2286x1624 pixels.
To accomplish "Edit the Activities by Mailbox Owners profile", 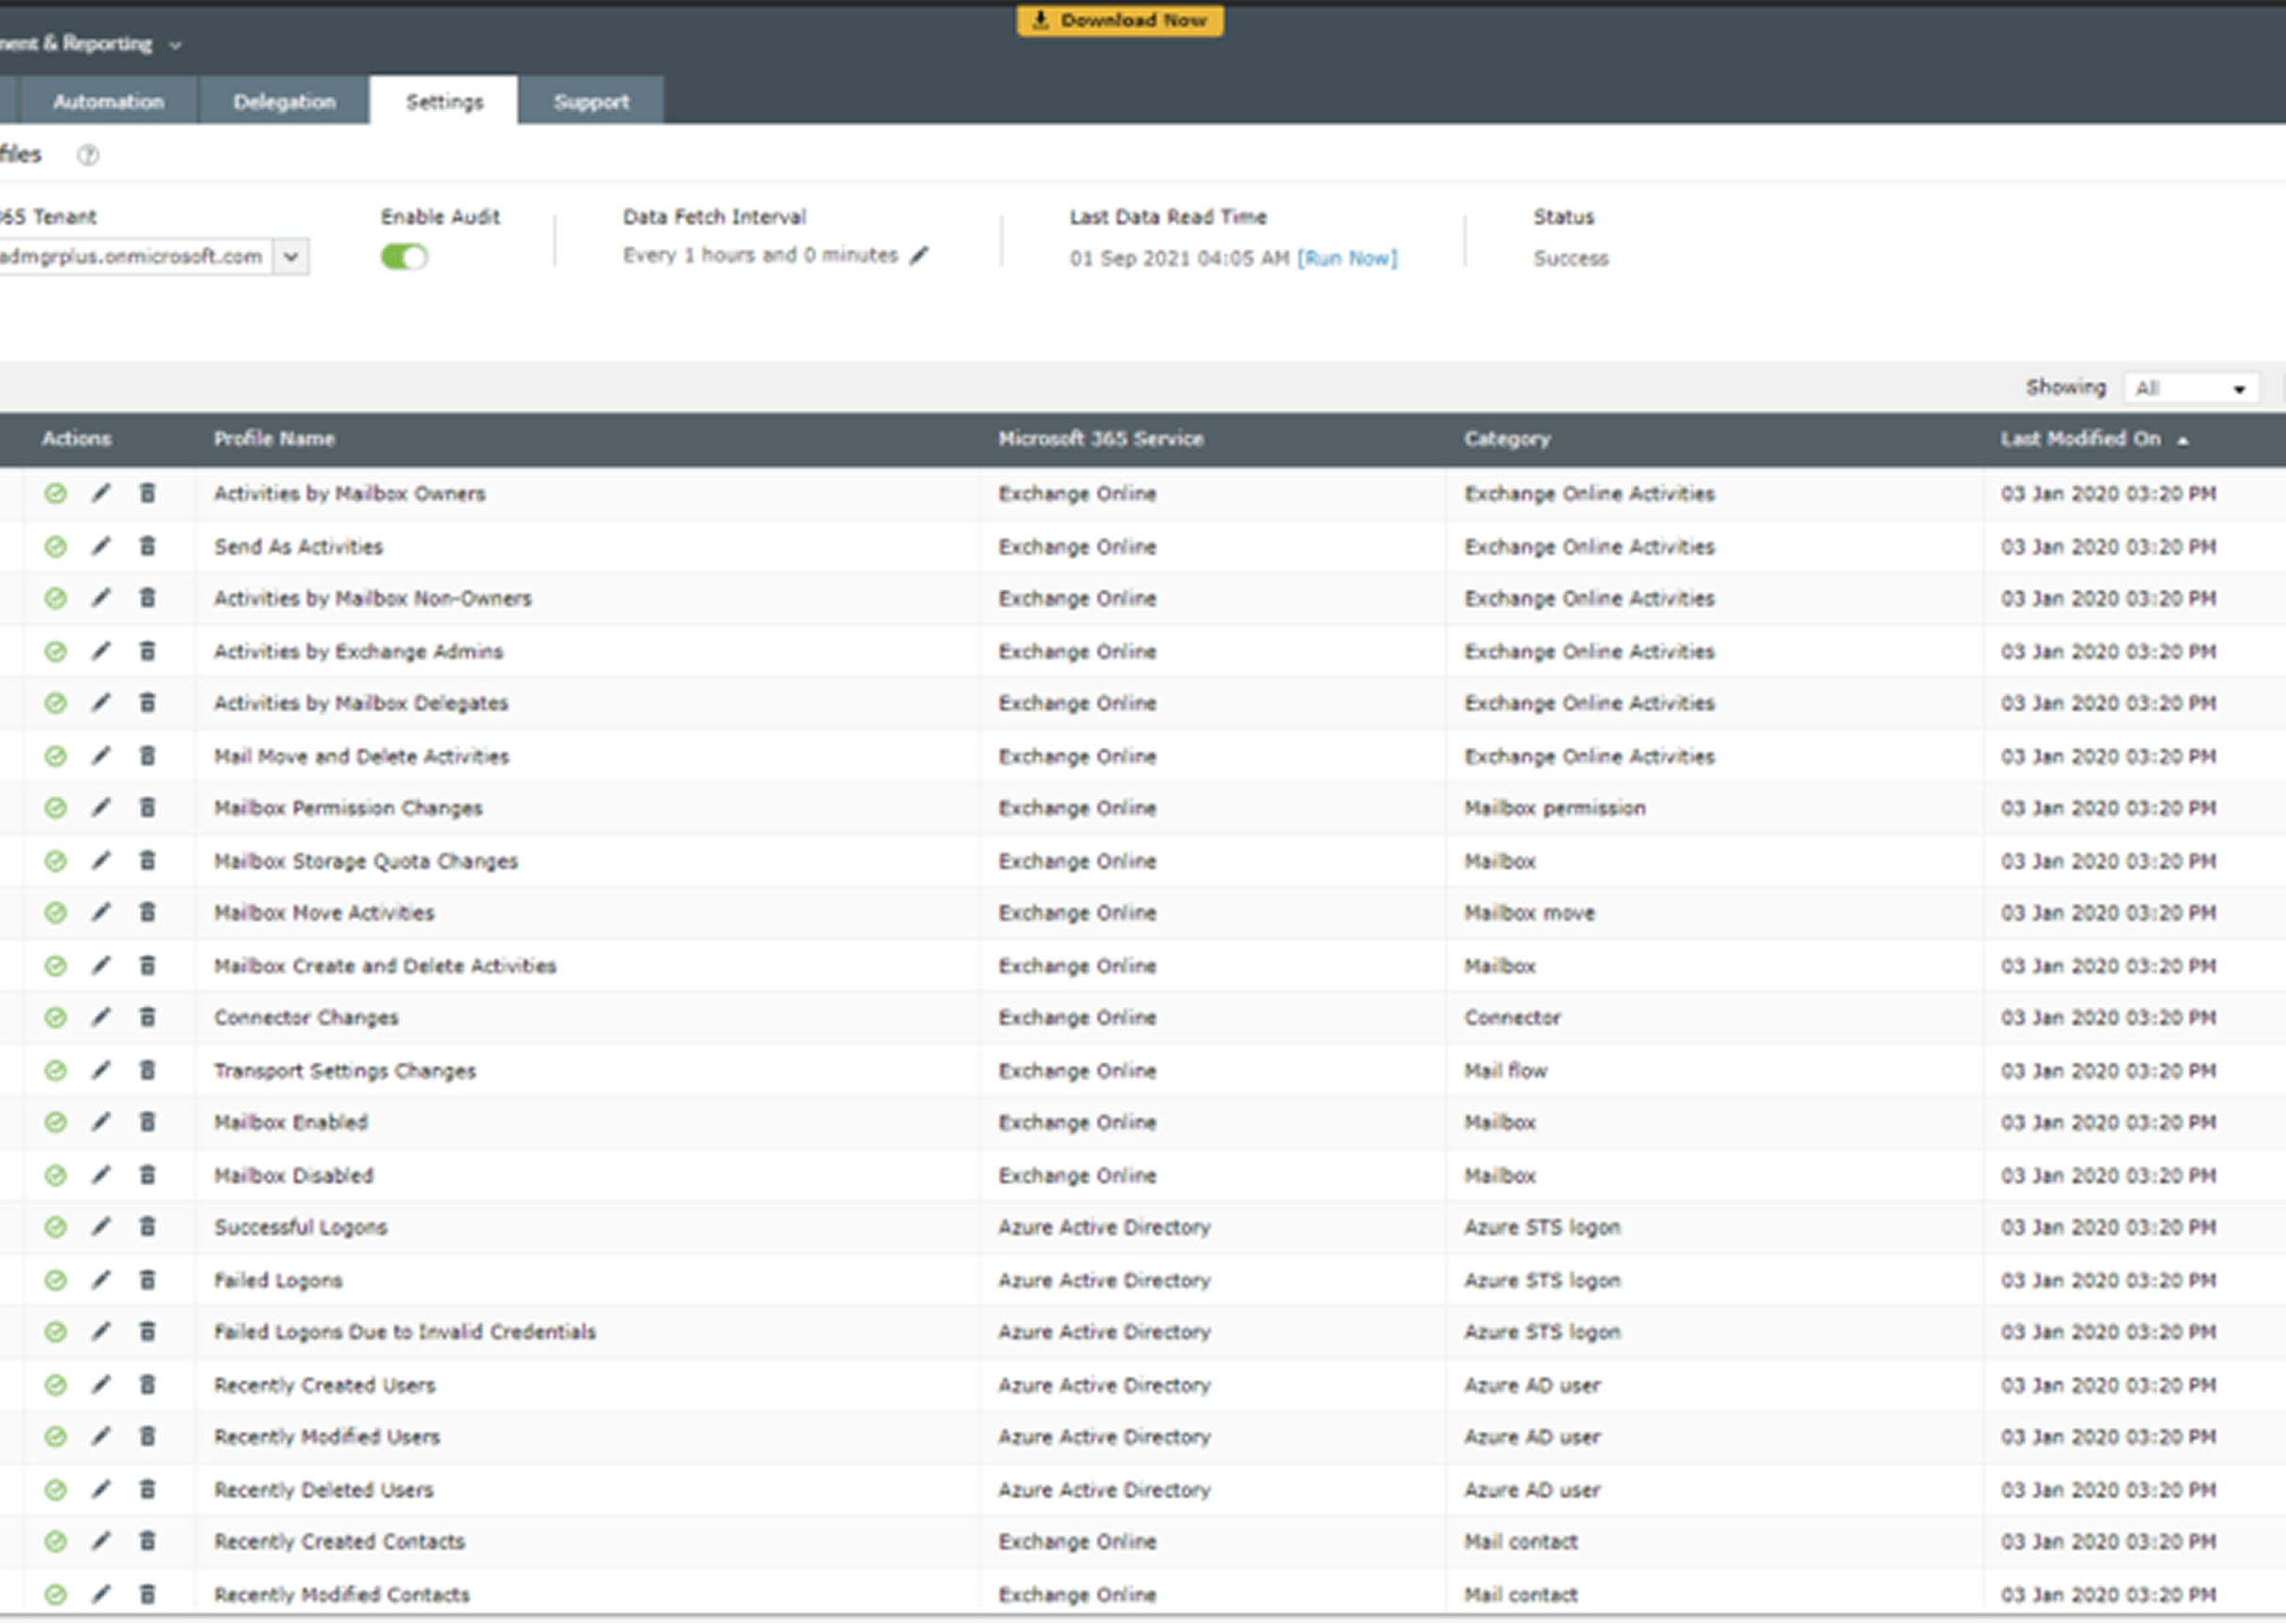I will coord(101,493).
